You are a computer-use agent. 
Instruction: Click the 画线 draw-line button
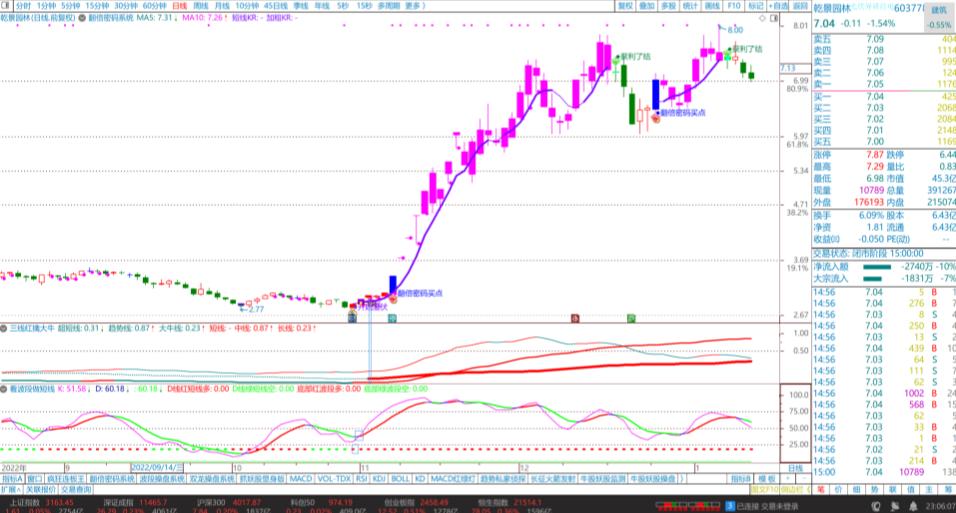(712, 5)
